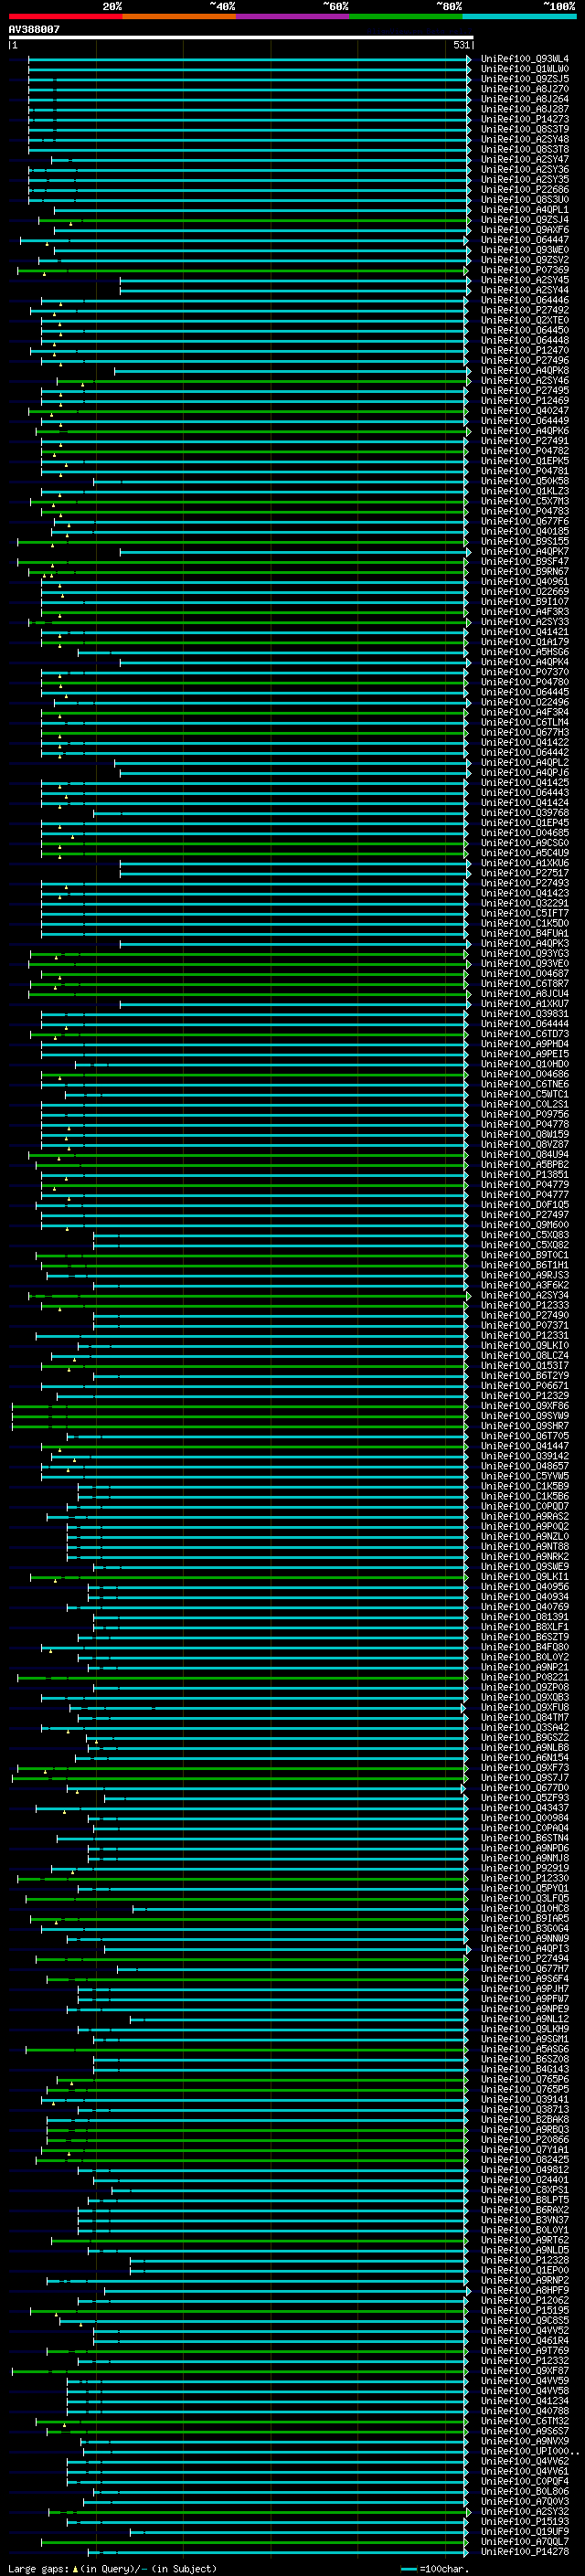The image size is (585, 2576).
Task: Select the UniRef100_B9RN67 label
Action: click(x=525, y=571)
